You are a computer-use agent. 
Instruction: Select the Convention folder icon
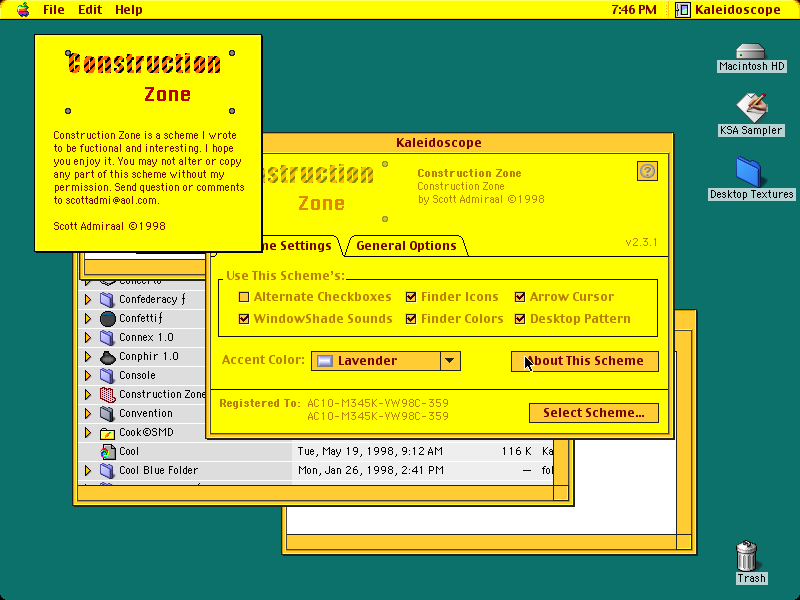[x=107, y=413]
